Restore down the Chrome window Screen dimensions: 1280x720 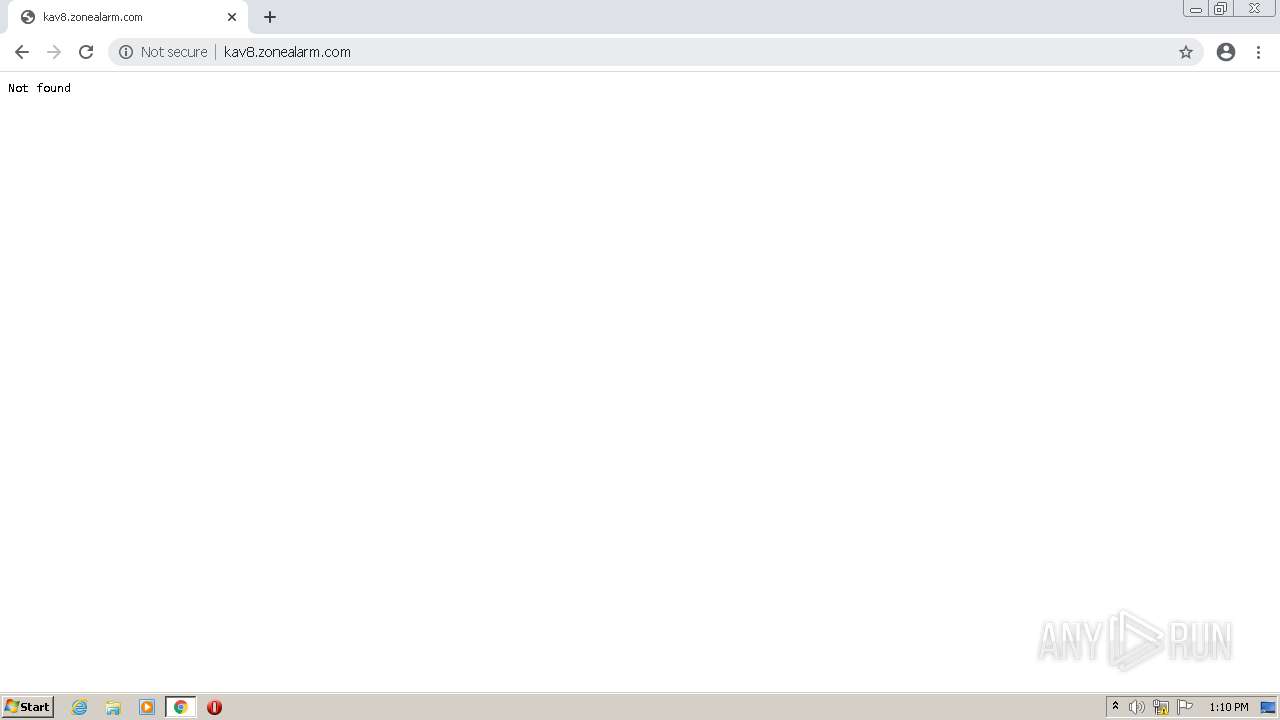1221,9
